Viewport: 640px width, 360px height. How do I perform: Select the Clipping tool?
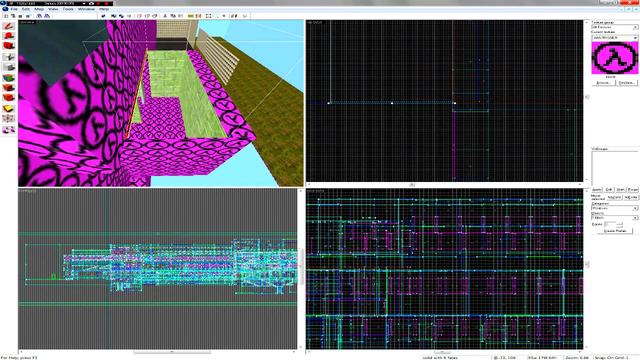pyautogui.click(x=9, y=109)
